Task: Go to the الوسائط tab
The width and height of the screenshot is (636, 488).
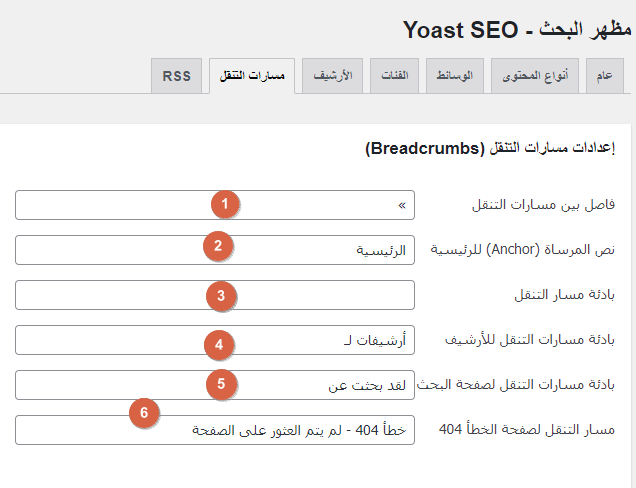Action: 455,76
